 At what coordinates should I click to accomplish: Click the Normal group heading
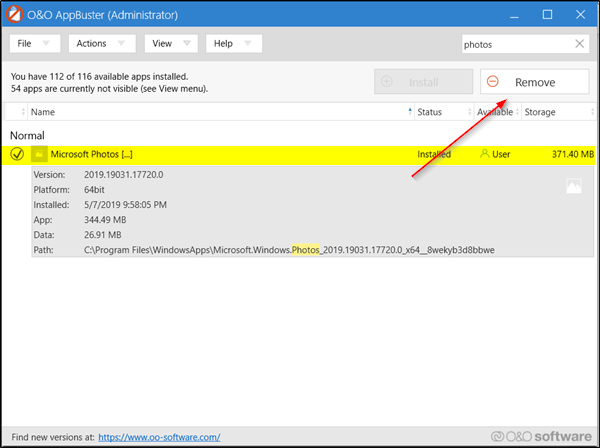tap(27, 136)
